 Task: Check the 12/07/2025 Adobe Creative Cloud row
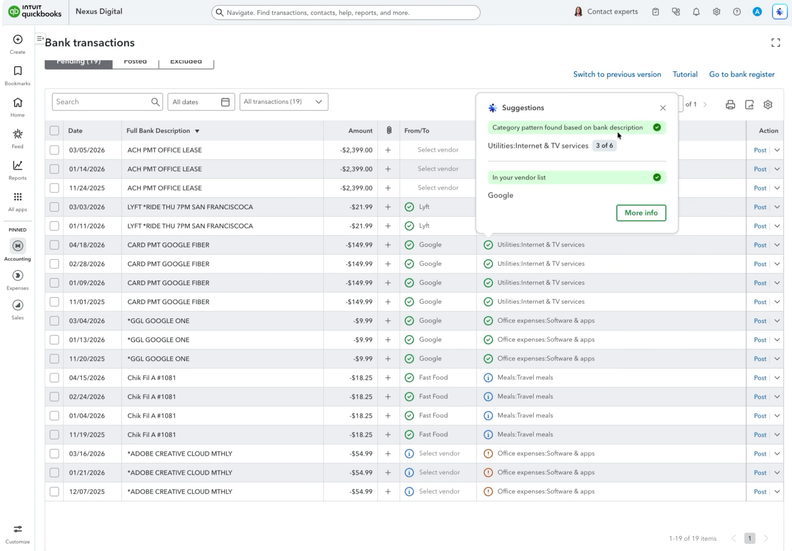54,491
